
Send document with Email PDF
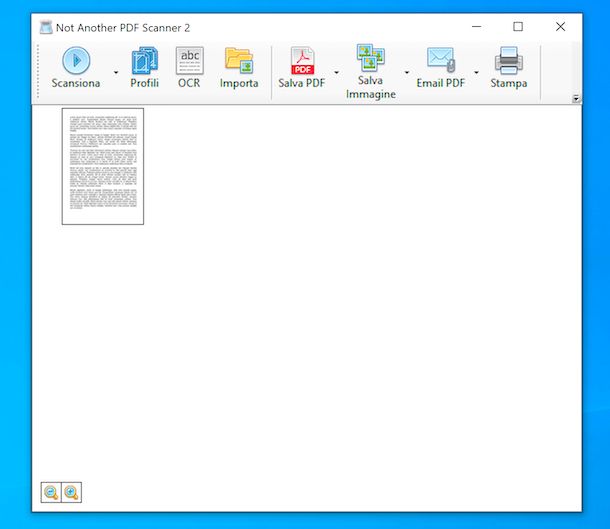(441, 68)
